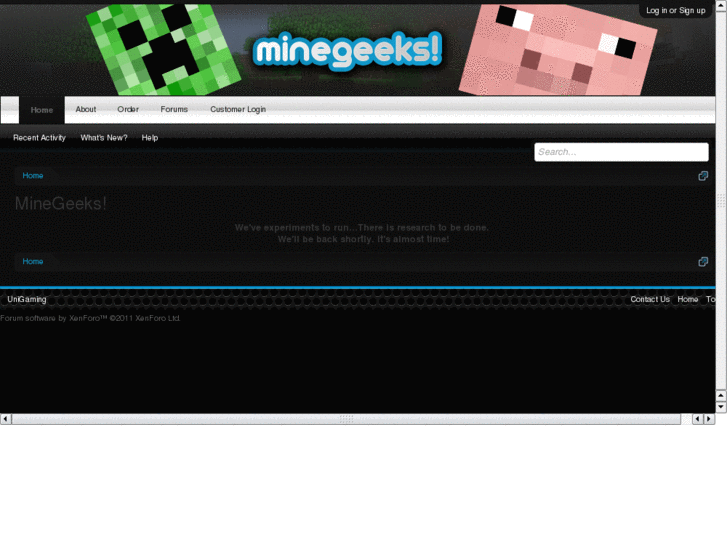Go to the Order tab

click(128, 109)
